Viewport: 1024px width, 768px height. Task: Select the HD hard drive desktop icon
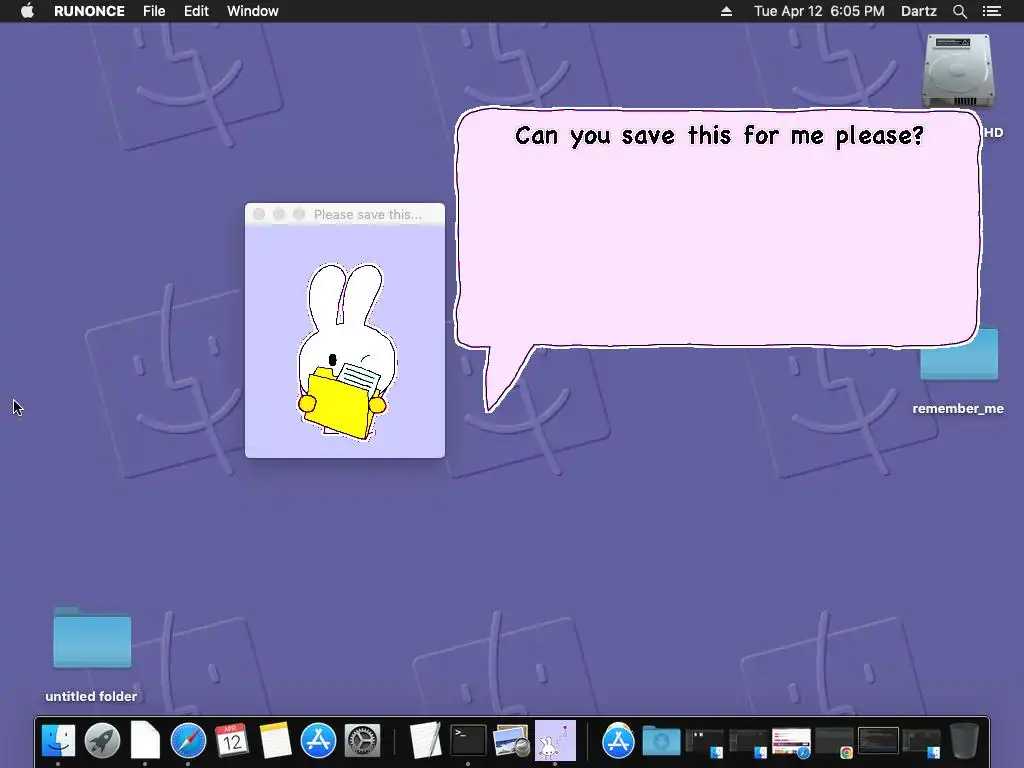(958, 72)
